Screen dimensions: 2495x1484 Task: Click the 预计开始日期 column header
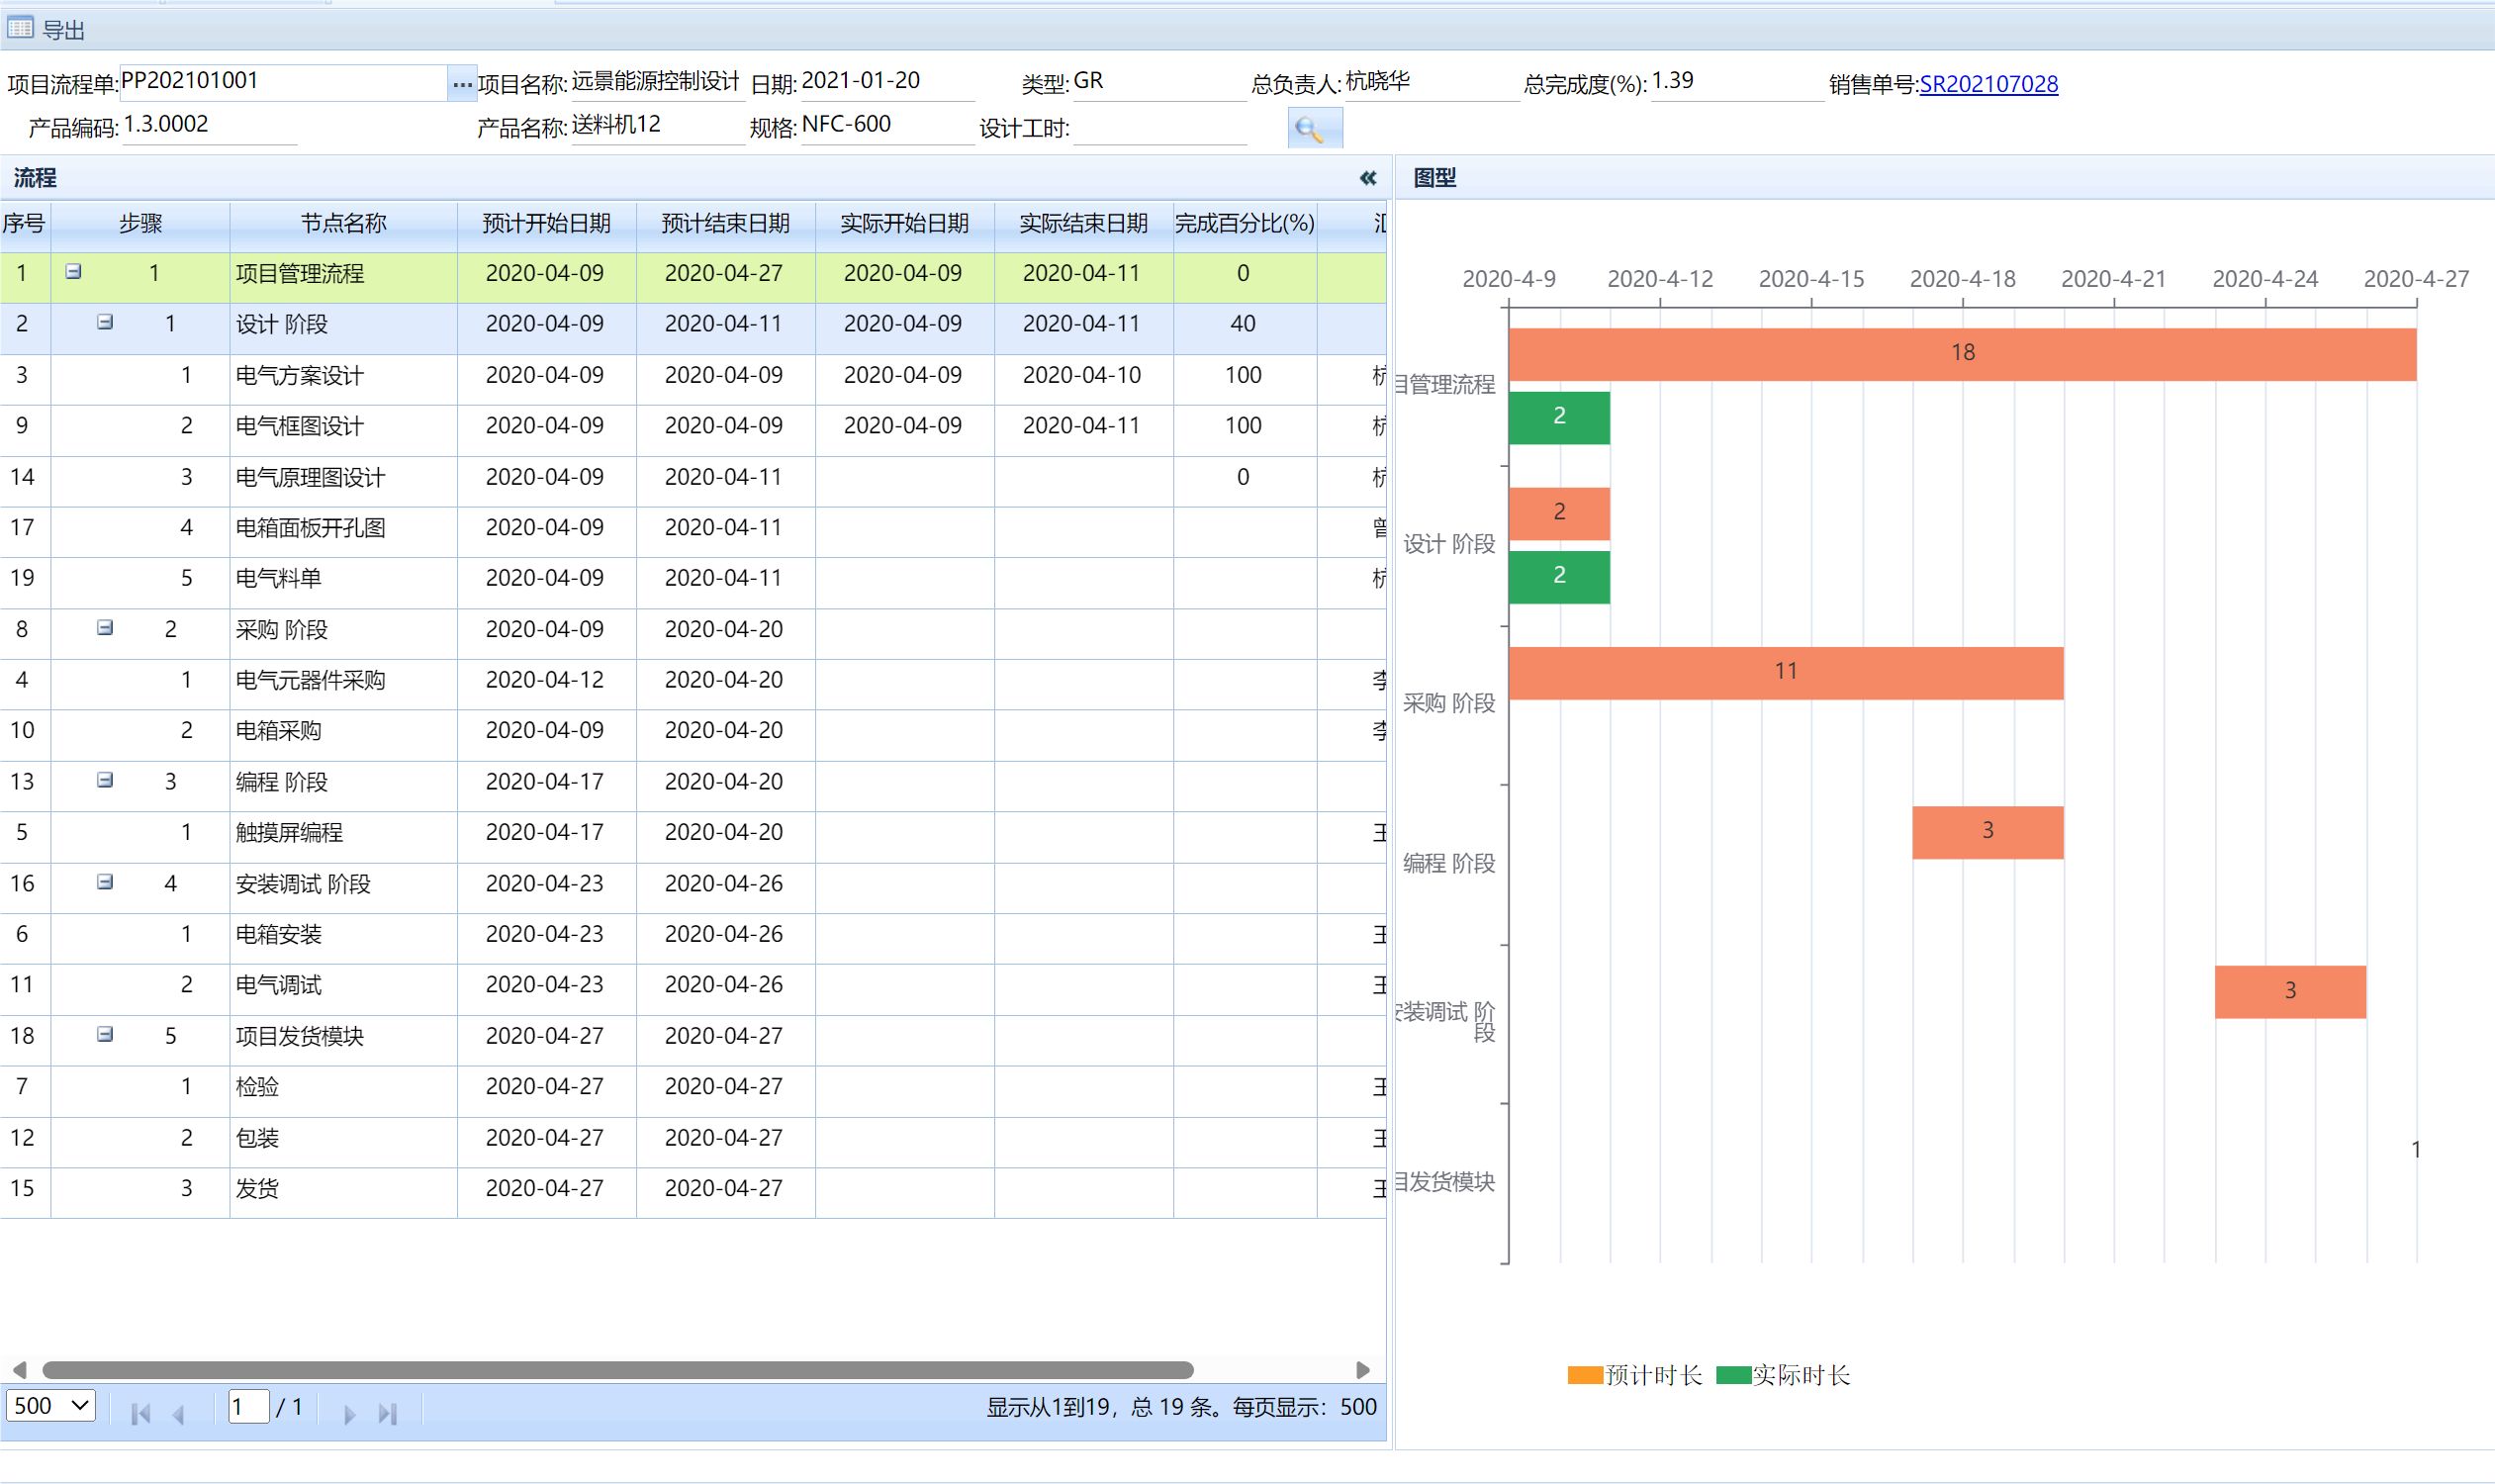pos(546,223)
